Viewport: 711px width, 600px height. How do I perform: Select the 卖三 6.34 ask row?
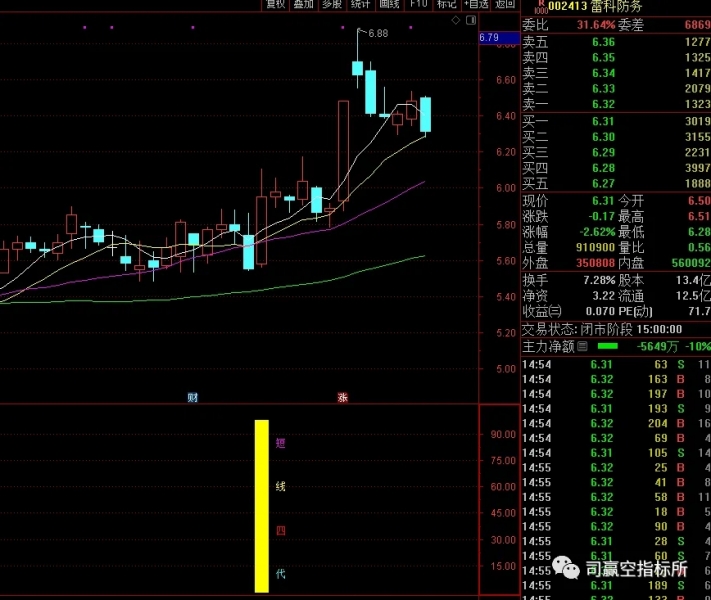pyautogui.click(x=616, y=73)
